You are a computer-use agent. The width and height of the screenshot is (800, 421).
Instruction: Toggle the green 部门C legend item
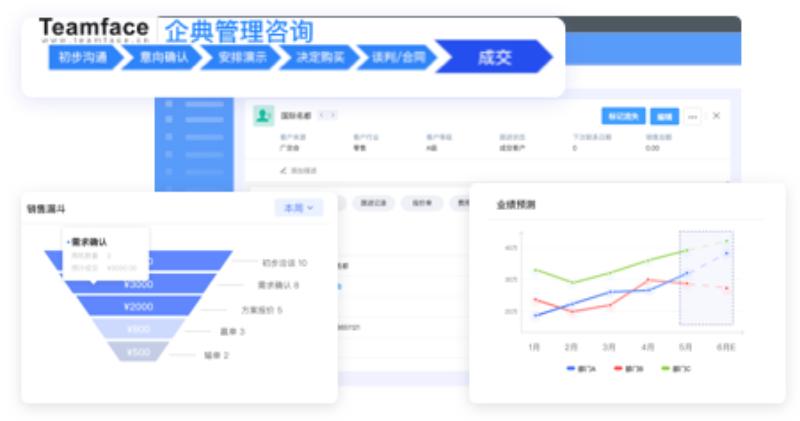[x=676, y=368]
